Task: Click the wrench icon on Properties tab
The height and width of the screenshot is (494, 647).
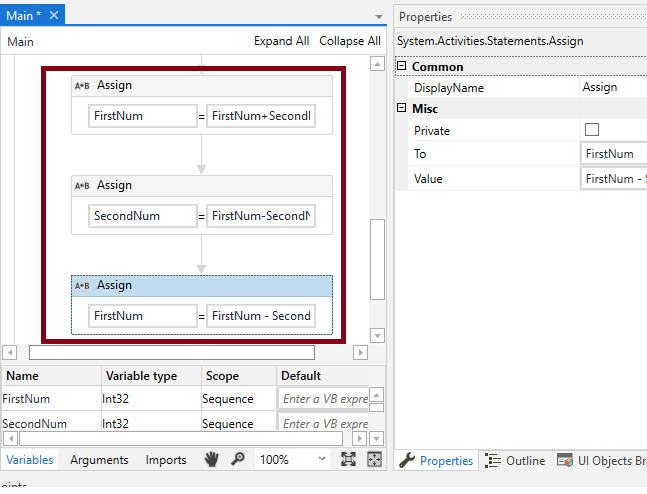Action: [x=407, y=461]
